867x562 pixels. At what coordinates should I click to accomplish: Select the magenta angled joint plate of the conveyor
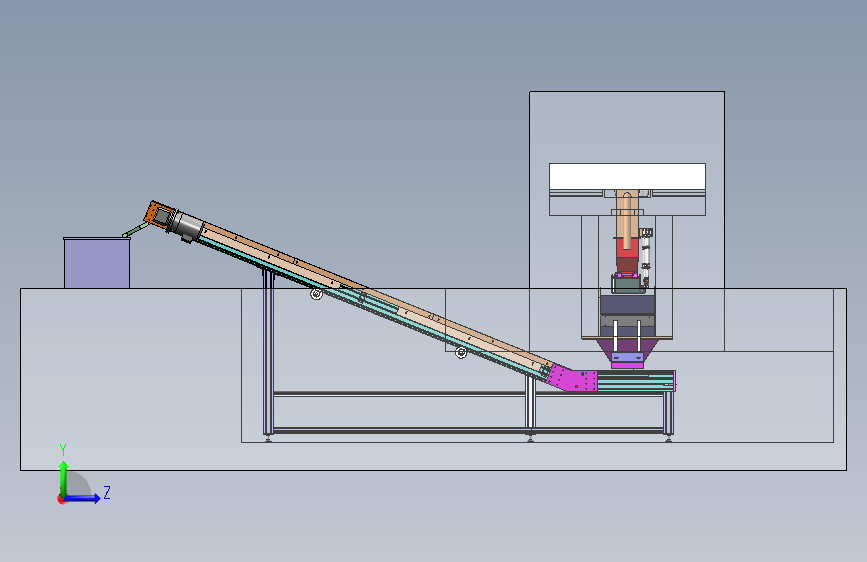point(572,379)
